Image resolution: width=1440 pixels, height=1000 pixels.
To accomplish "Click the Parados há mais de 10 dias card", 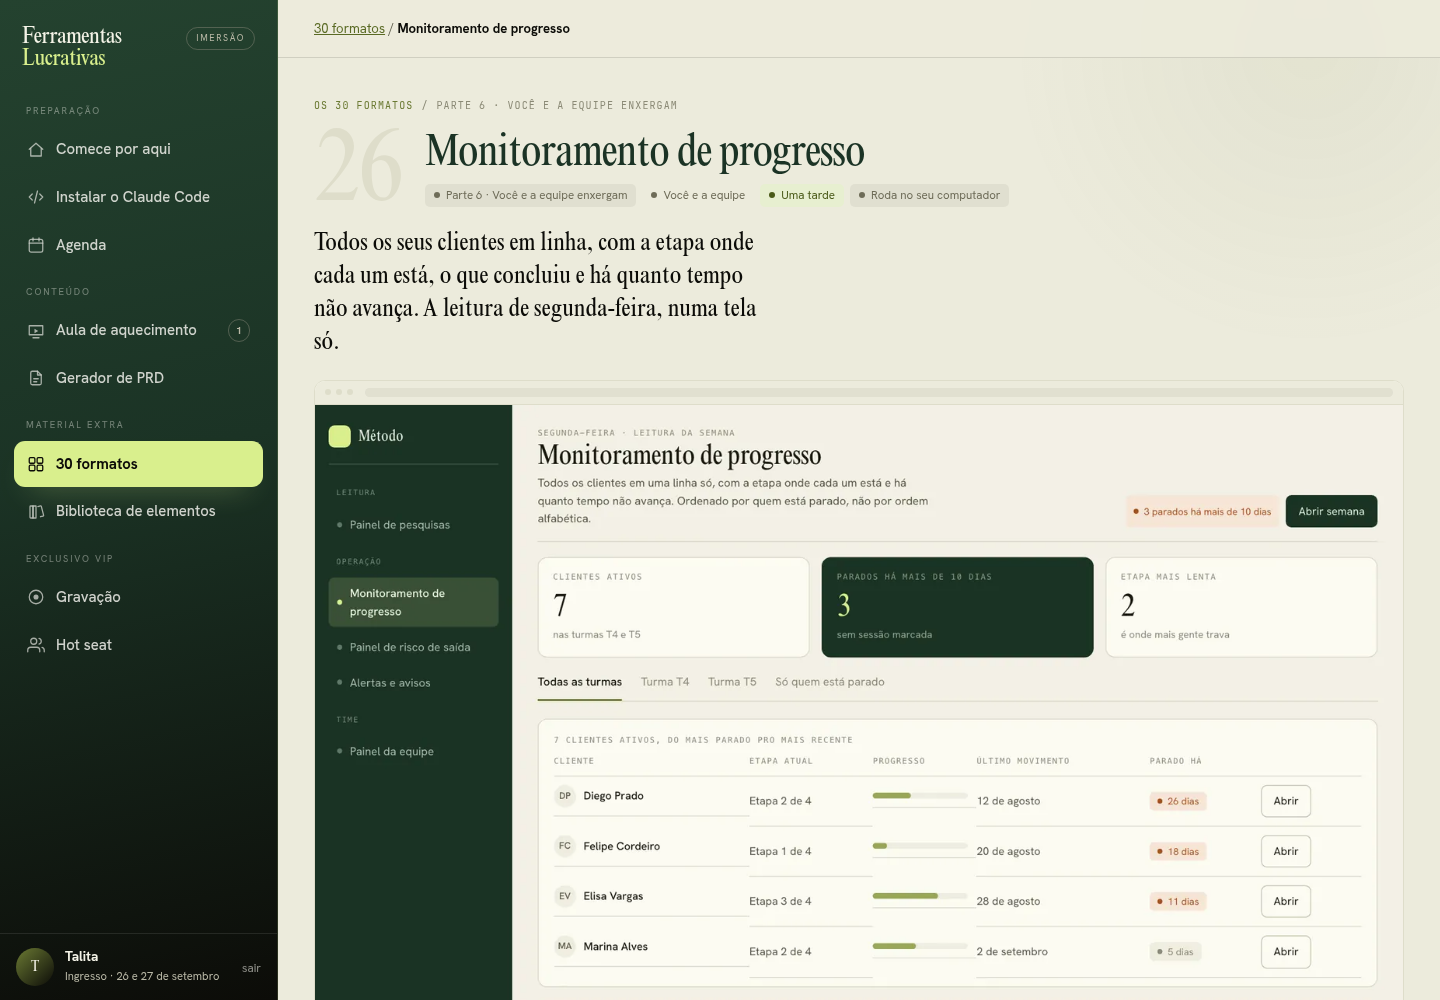I will (957, 607).
